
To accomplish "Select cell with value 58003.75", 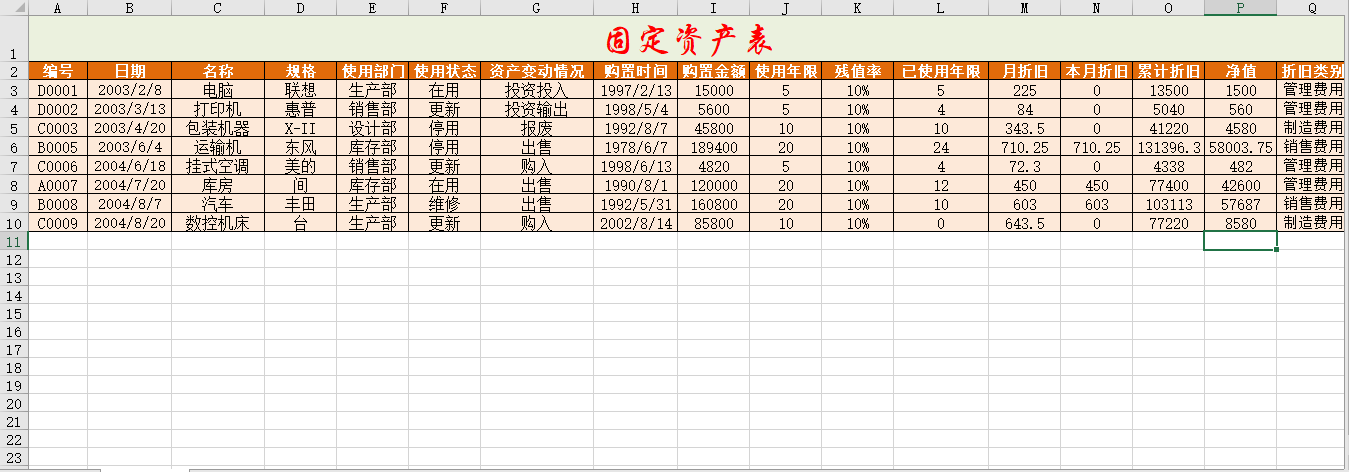I will tap(1240, 147).
